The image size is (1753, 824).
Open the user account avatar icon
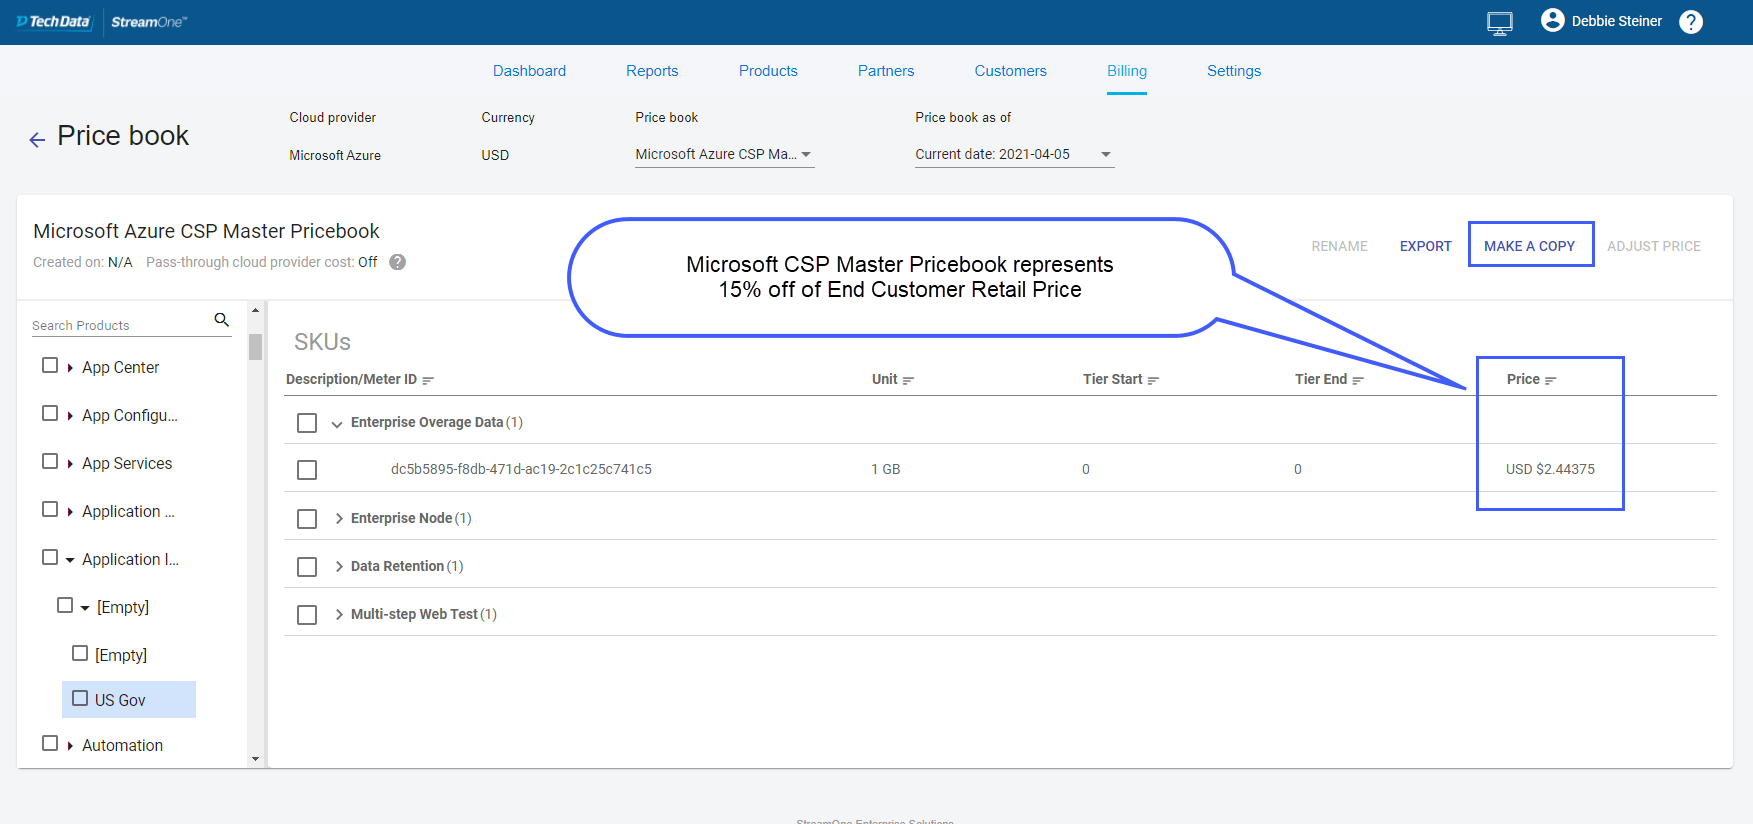click(x=1552, y=20)
